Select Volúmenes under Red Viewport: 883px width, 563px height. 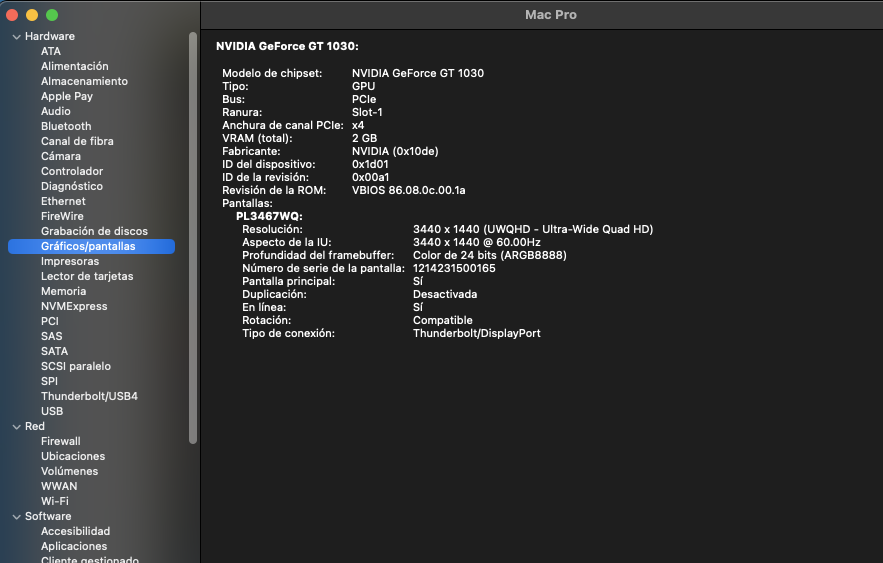[69, 472]
